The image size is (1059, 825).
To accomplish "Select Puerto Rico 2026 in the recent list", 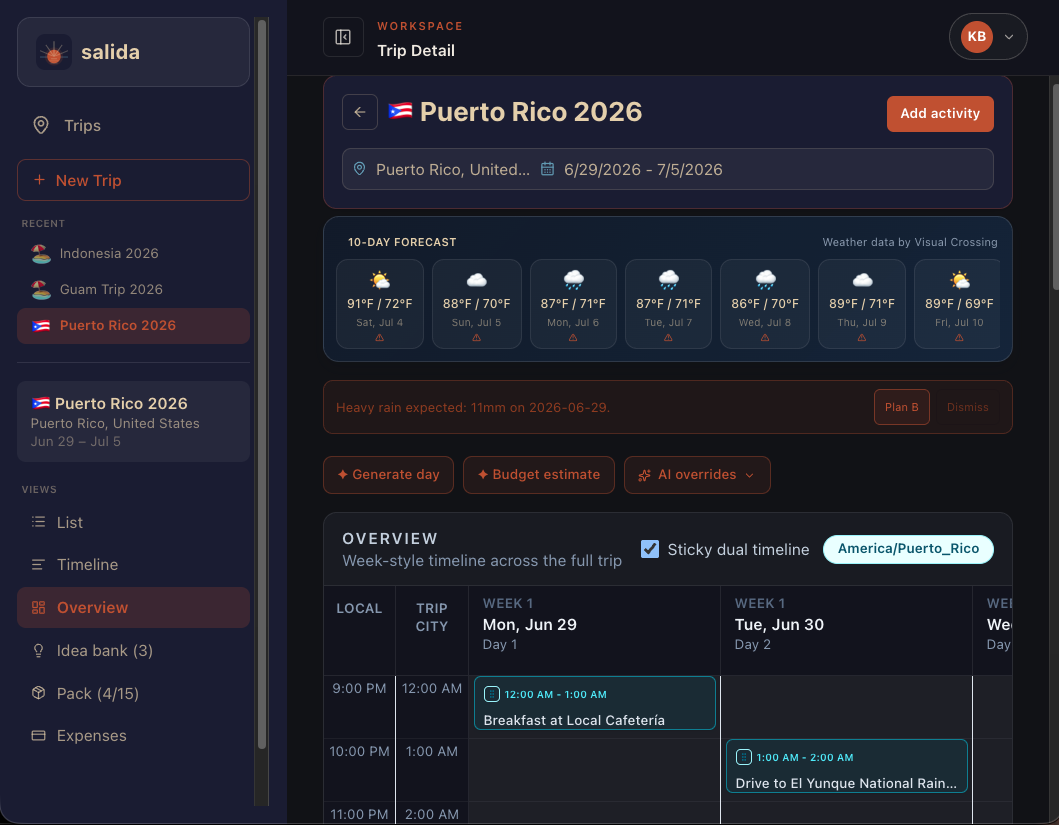I will (134, 326).
